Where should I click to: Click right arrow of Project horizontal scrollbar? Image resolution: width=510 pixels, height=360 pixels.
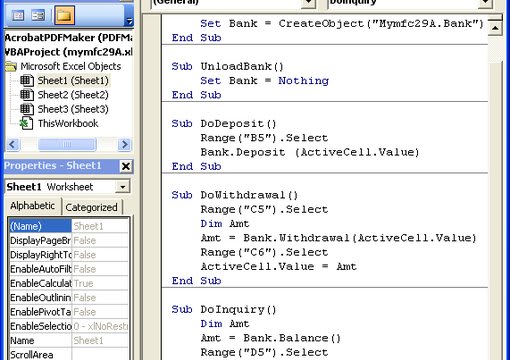(125, 145)
